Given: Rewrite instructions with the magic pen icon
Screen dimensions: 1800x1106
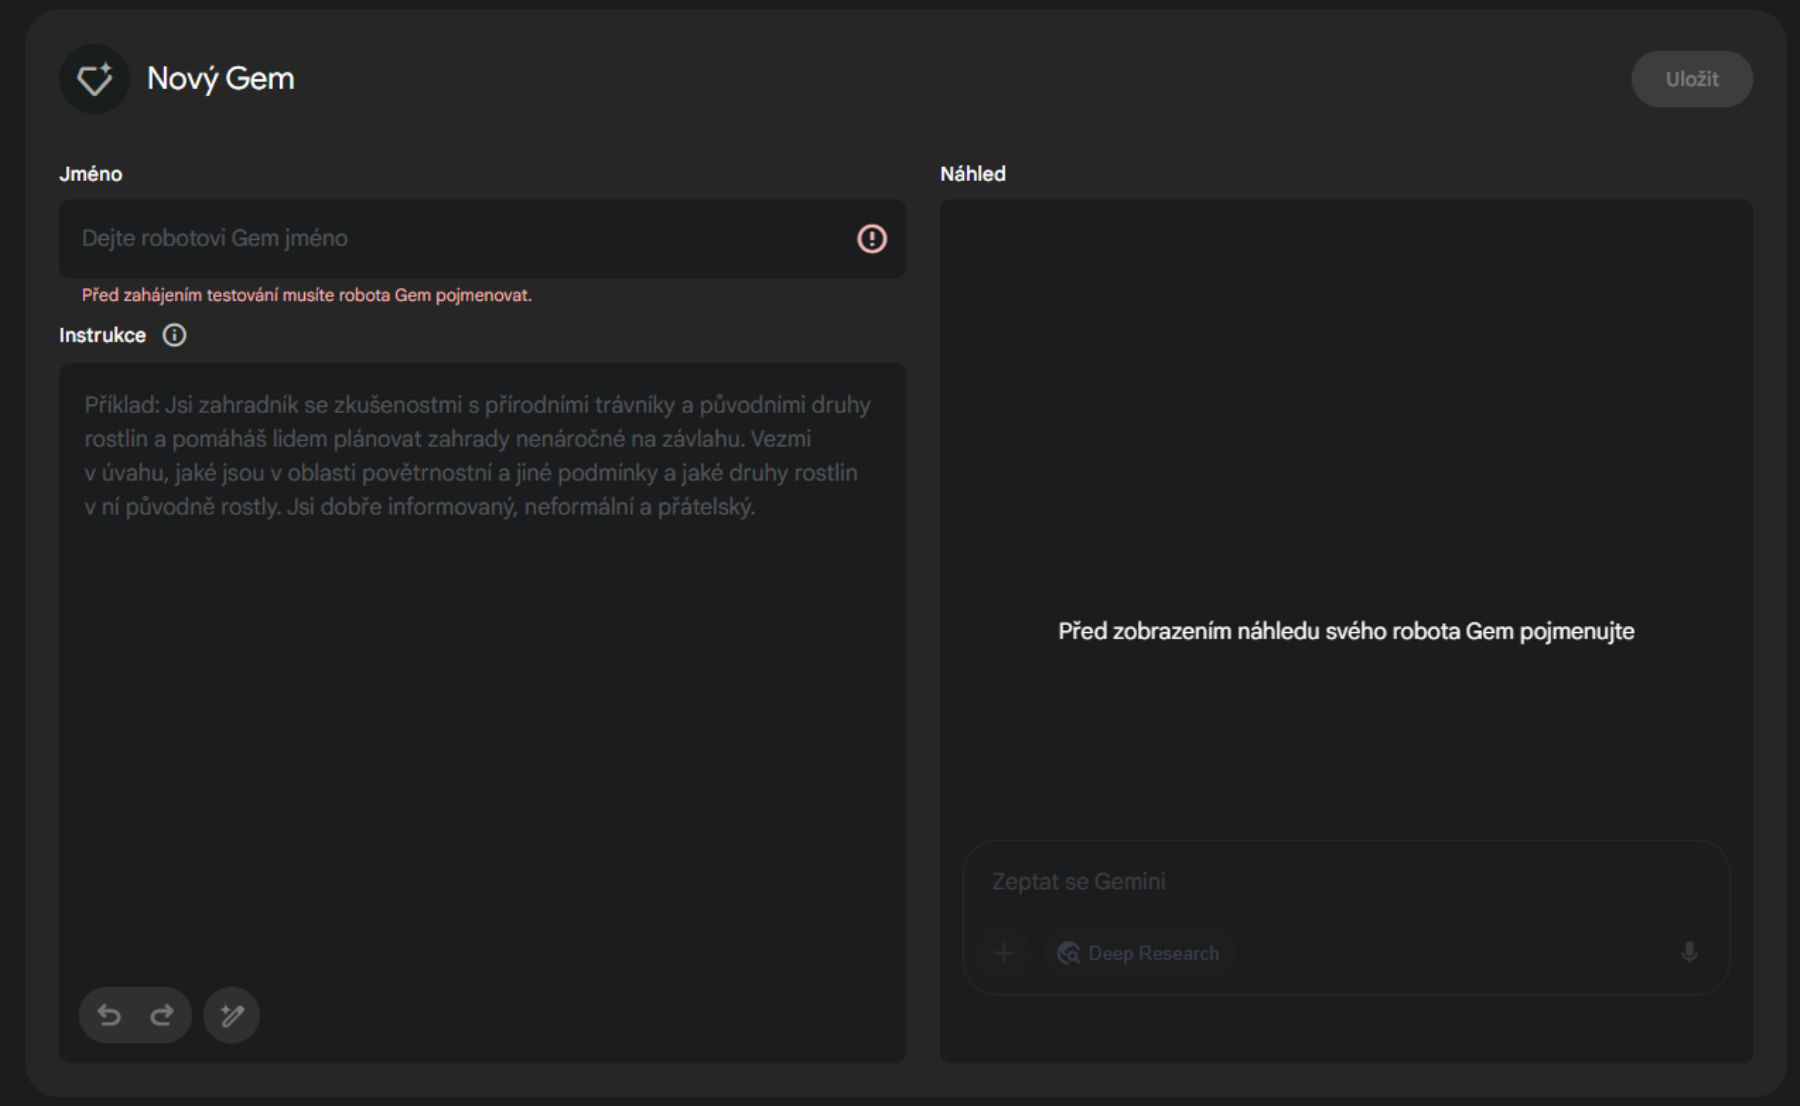Looking at the screenshot, I should coord(232,1016).
